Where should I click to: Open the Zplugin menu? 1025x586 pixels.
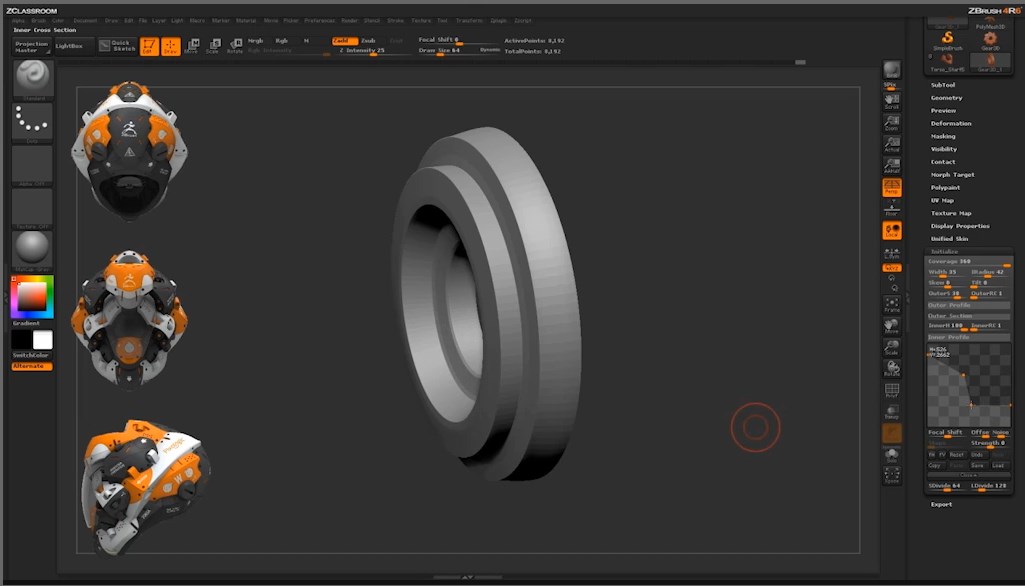tap(498, 21)
